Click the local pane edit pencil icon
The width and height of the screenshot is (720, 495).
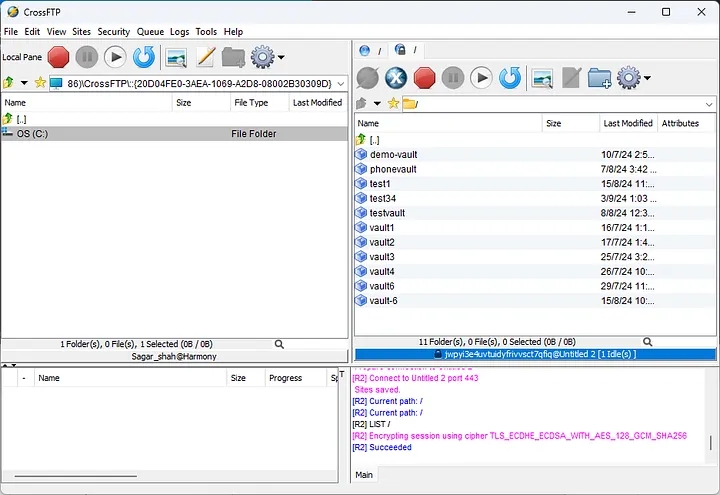pyautogui.click(x=205, y=57)
